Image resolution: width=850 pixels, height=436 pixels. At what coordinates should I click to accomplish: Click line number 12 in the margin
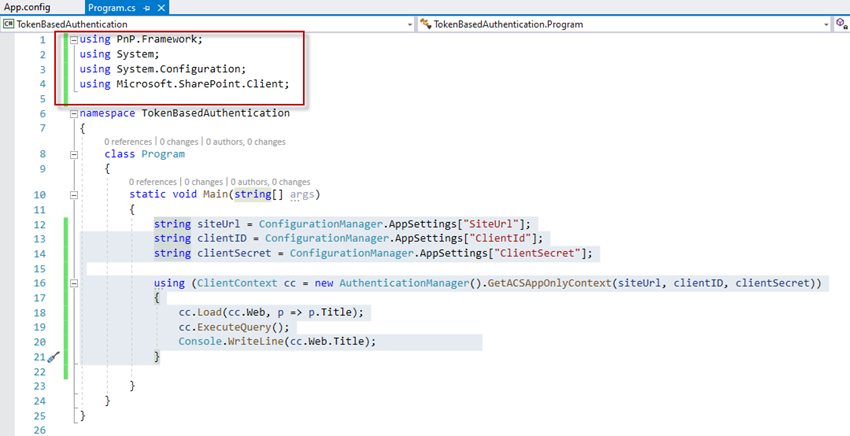click(40, 225)
